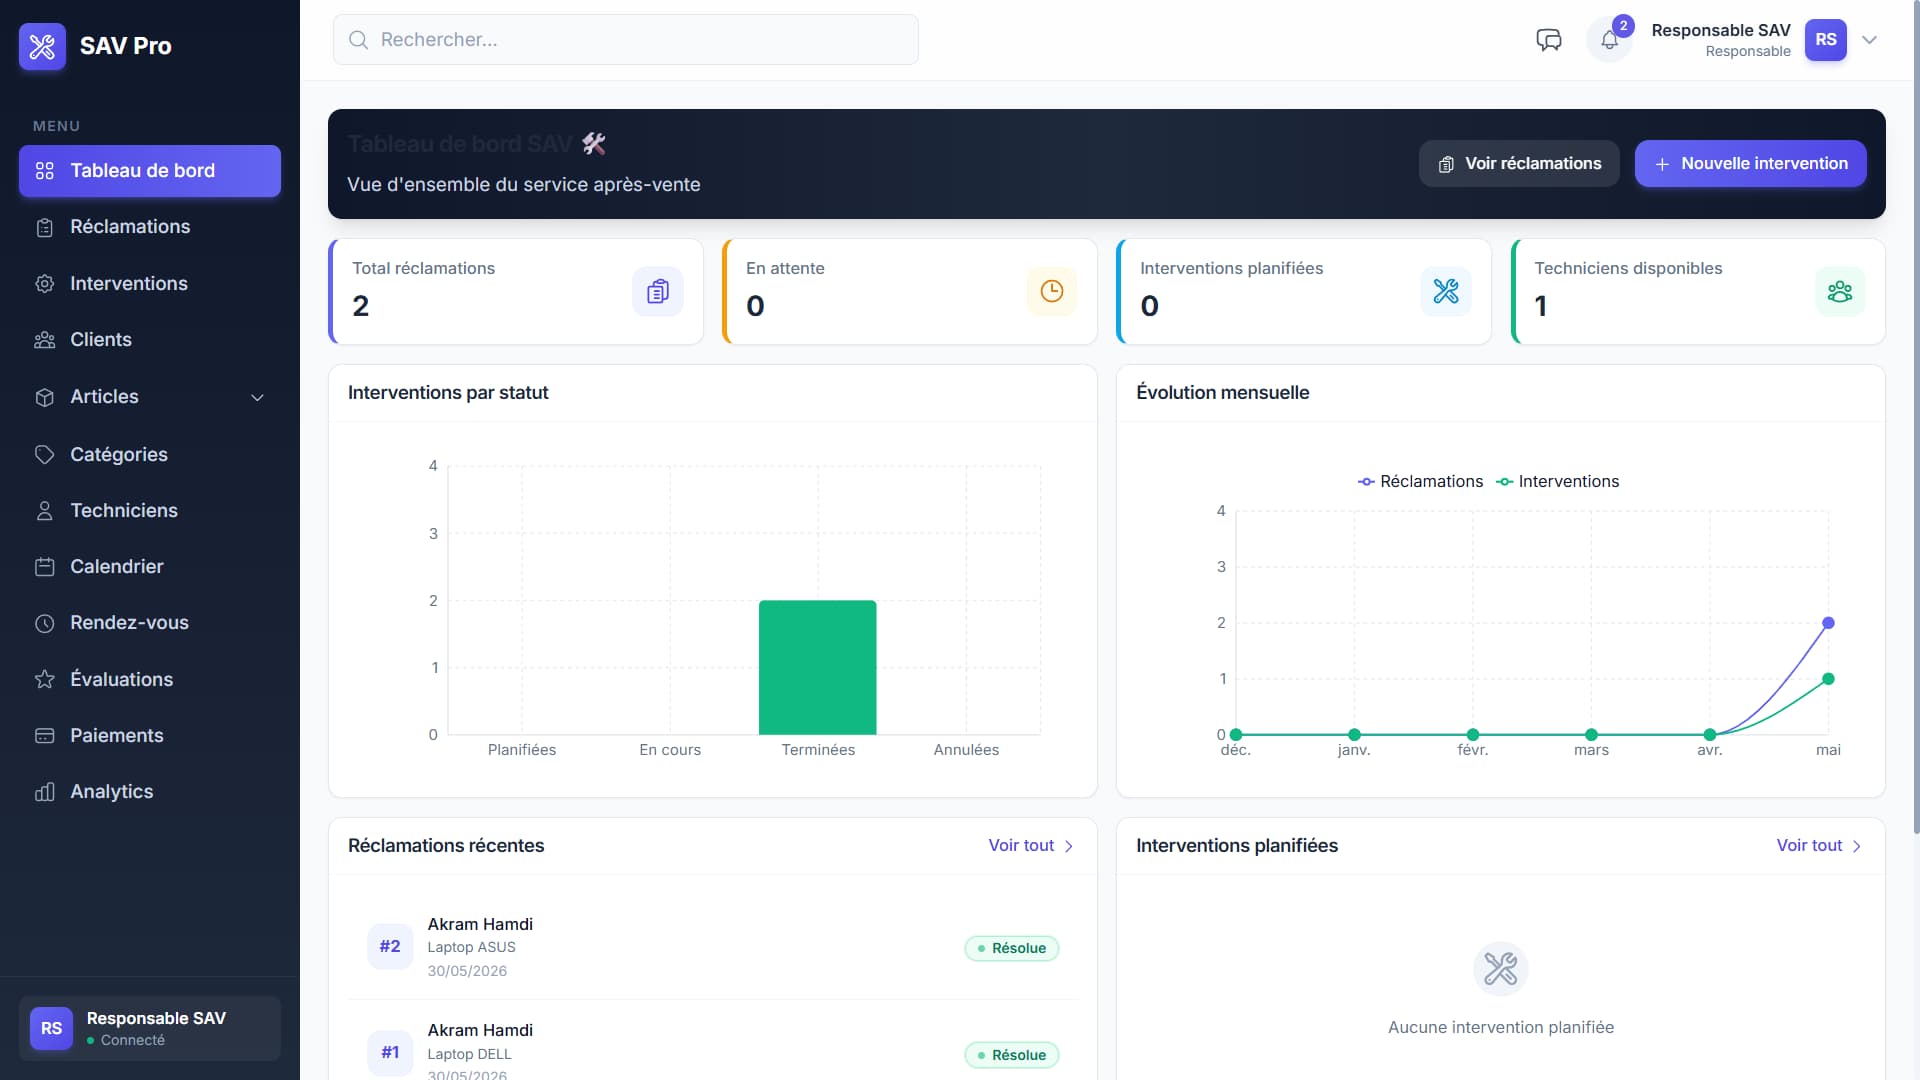Click the Interventions planifiées tools icon

coord(1445,291)
